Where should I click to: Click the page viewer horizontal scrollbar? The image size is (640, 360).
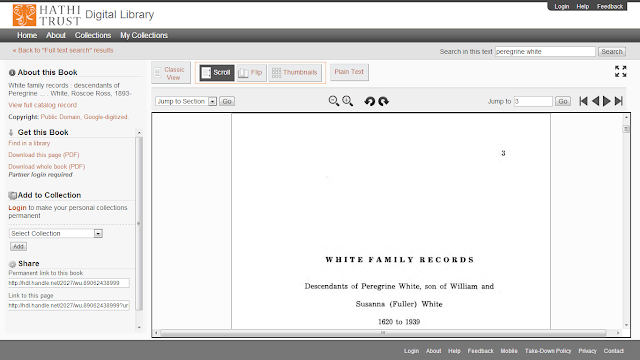(383, 333)
